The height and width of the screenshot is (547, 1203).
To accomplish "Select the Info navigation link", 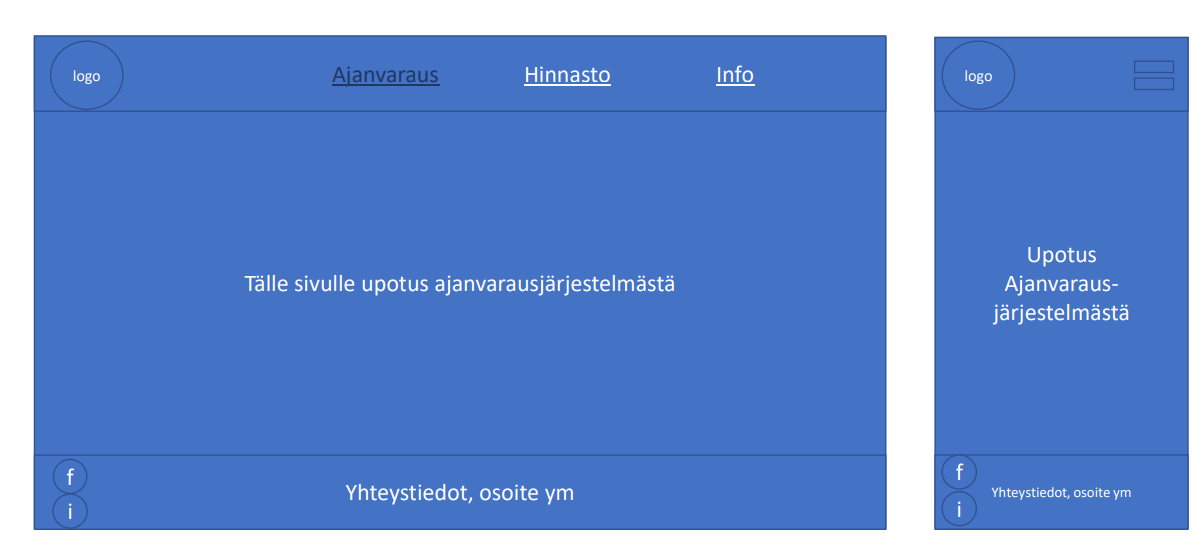I will pyautogui.click(x=735, y=75).
